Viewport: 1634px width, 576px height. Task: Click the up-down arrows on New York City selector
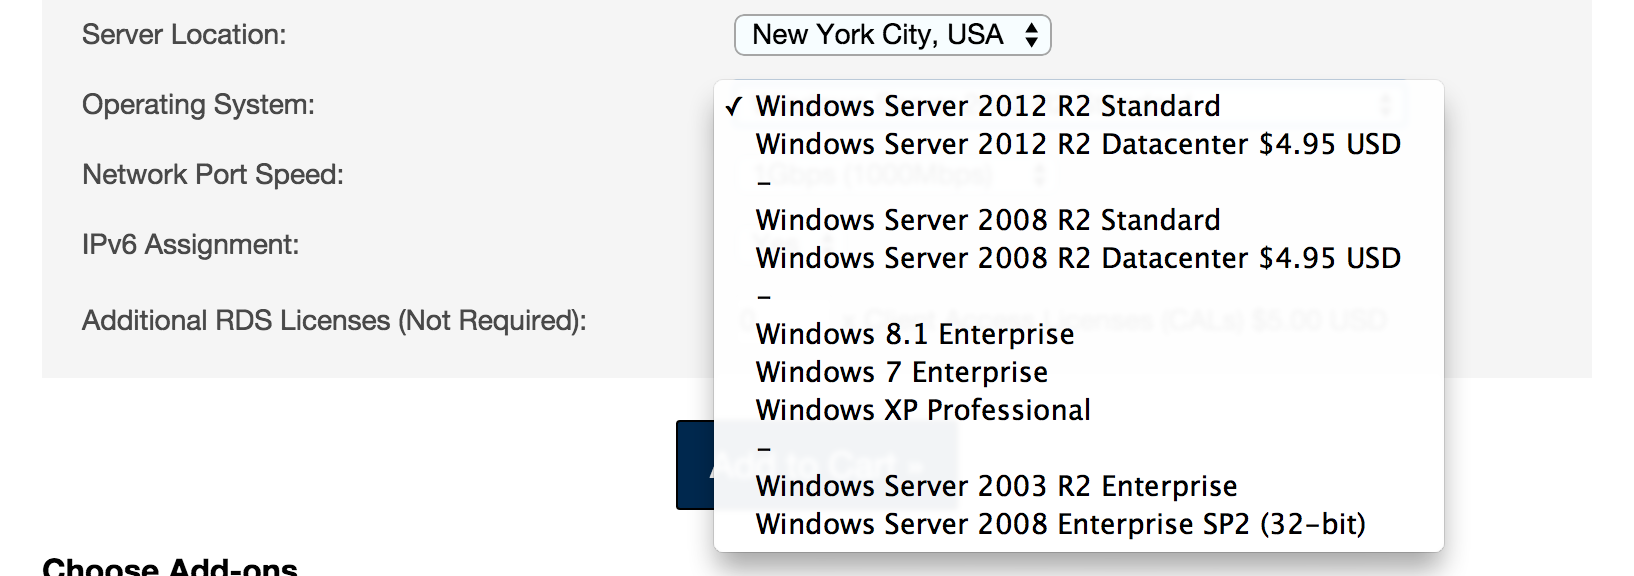point(1032,36)
